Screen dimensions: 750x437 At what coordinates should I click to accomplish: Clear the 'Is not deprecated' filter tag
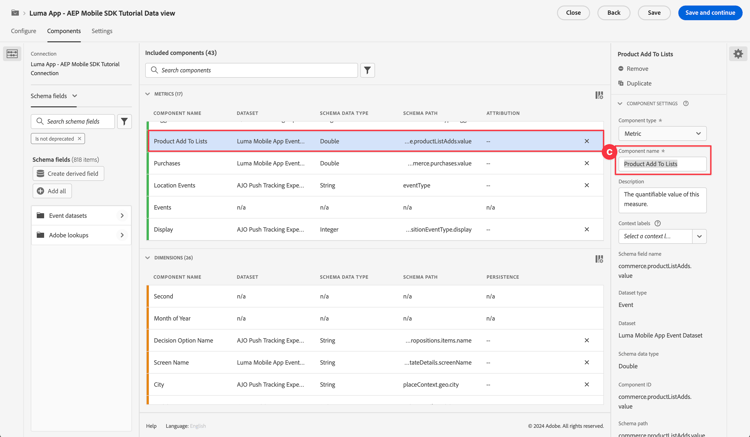pyautogui.click(x=80, y=139)
